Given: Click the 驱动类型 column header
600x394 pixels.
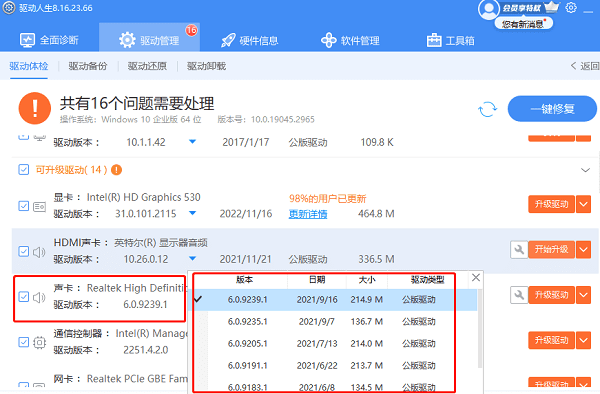Looking at the screenshot, I should click(427, 280).
